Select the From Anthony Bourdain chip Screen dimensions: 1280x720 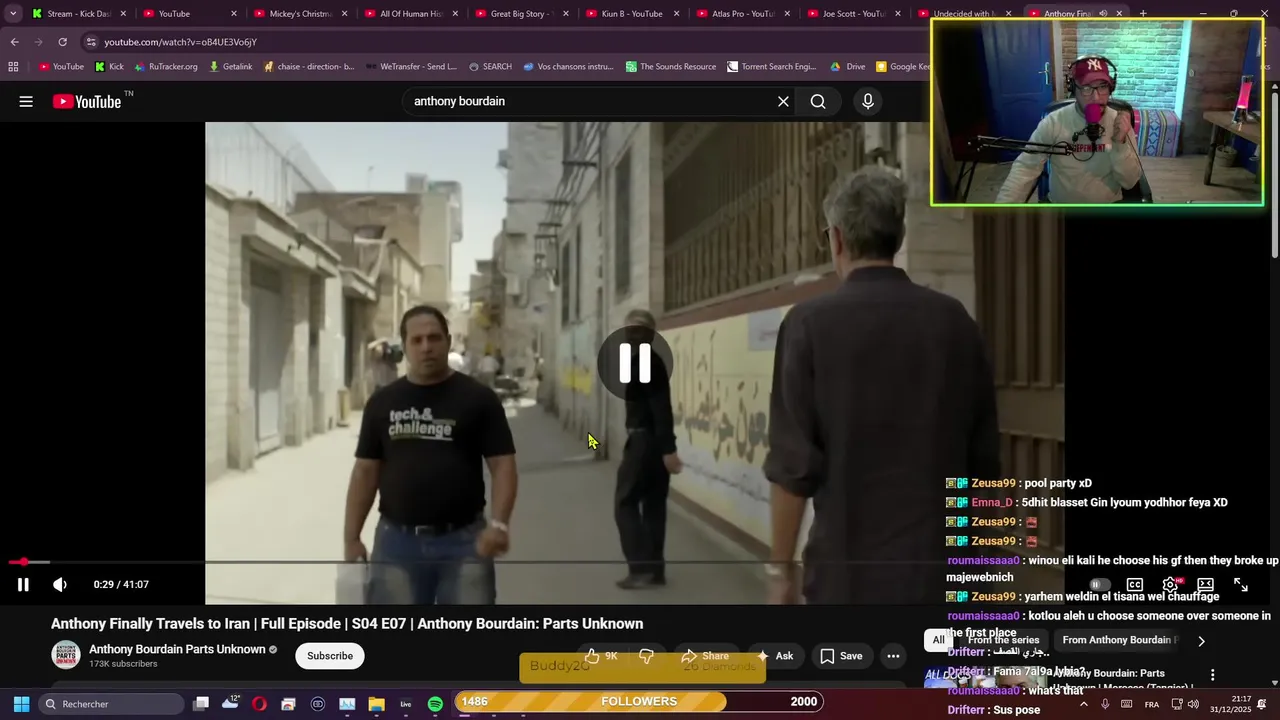pyautogui.click(x=1118, y=640)
